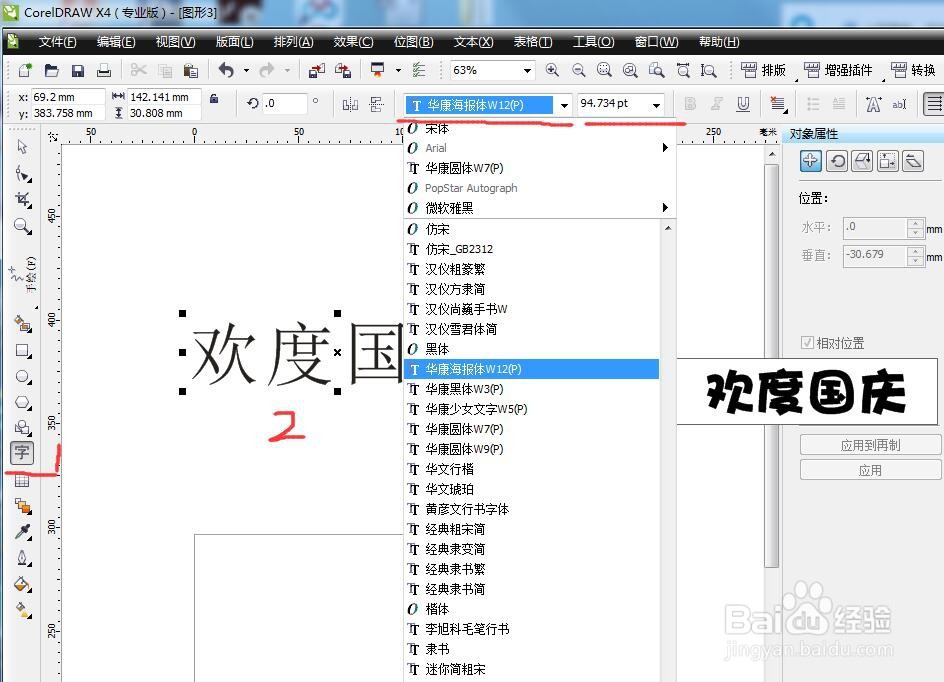This screenshot has height=682, width=944.
Task: Open the font name dropdown arrow
Action: click(x=564, y=105)
